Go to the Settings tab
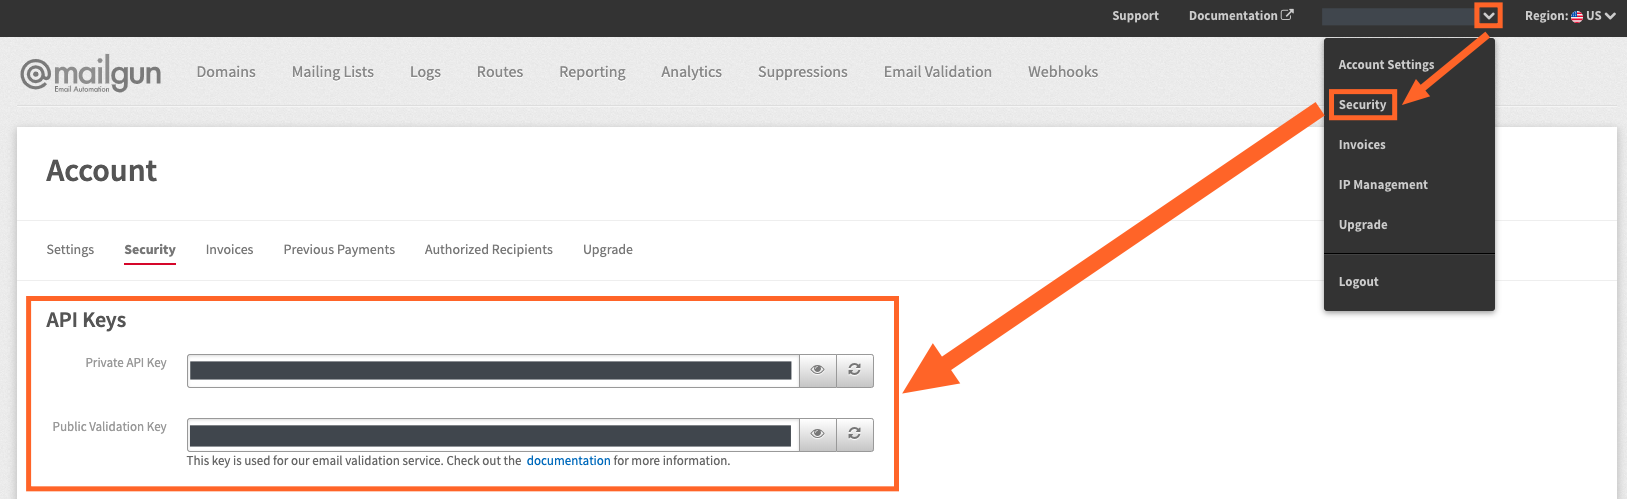Screen dimensions: 1627x499 70,250
